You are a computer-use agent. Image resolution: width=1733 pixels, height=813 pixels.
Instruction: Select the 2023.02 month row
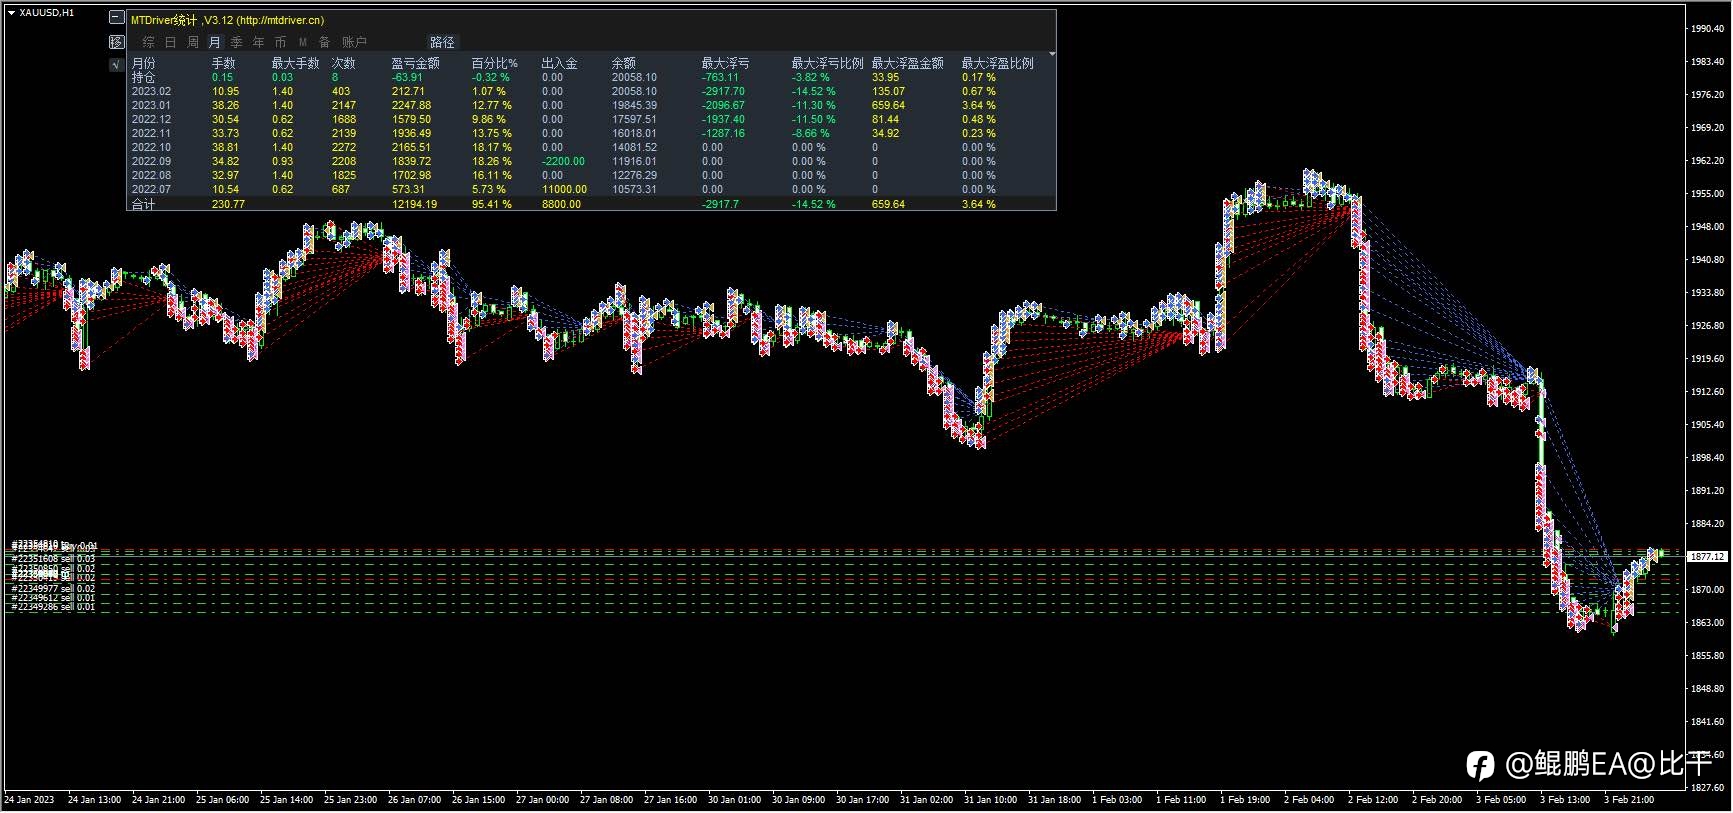click(x=591, y=91)
